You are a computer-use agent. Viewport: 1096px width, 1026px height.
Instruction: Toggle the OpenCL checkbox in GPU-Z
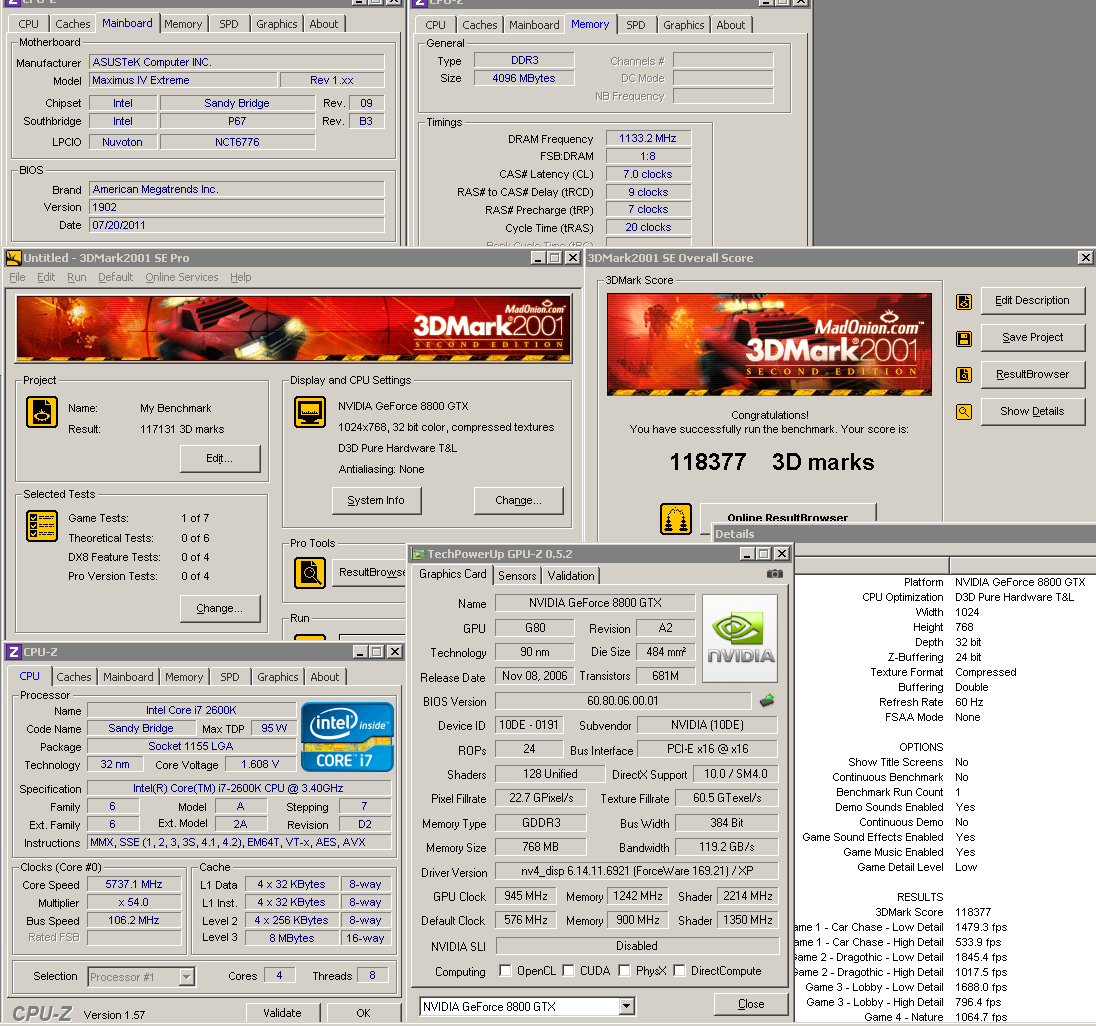[x=505, y=971]
